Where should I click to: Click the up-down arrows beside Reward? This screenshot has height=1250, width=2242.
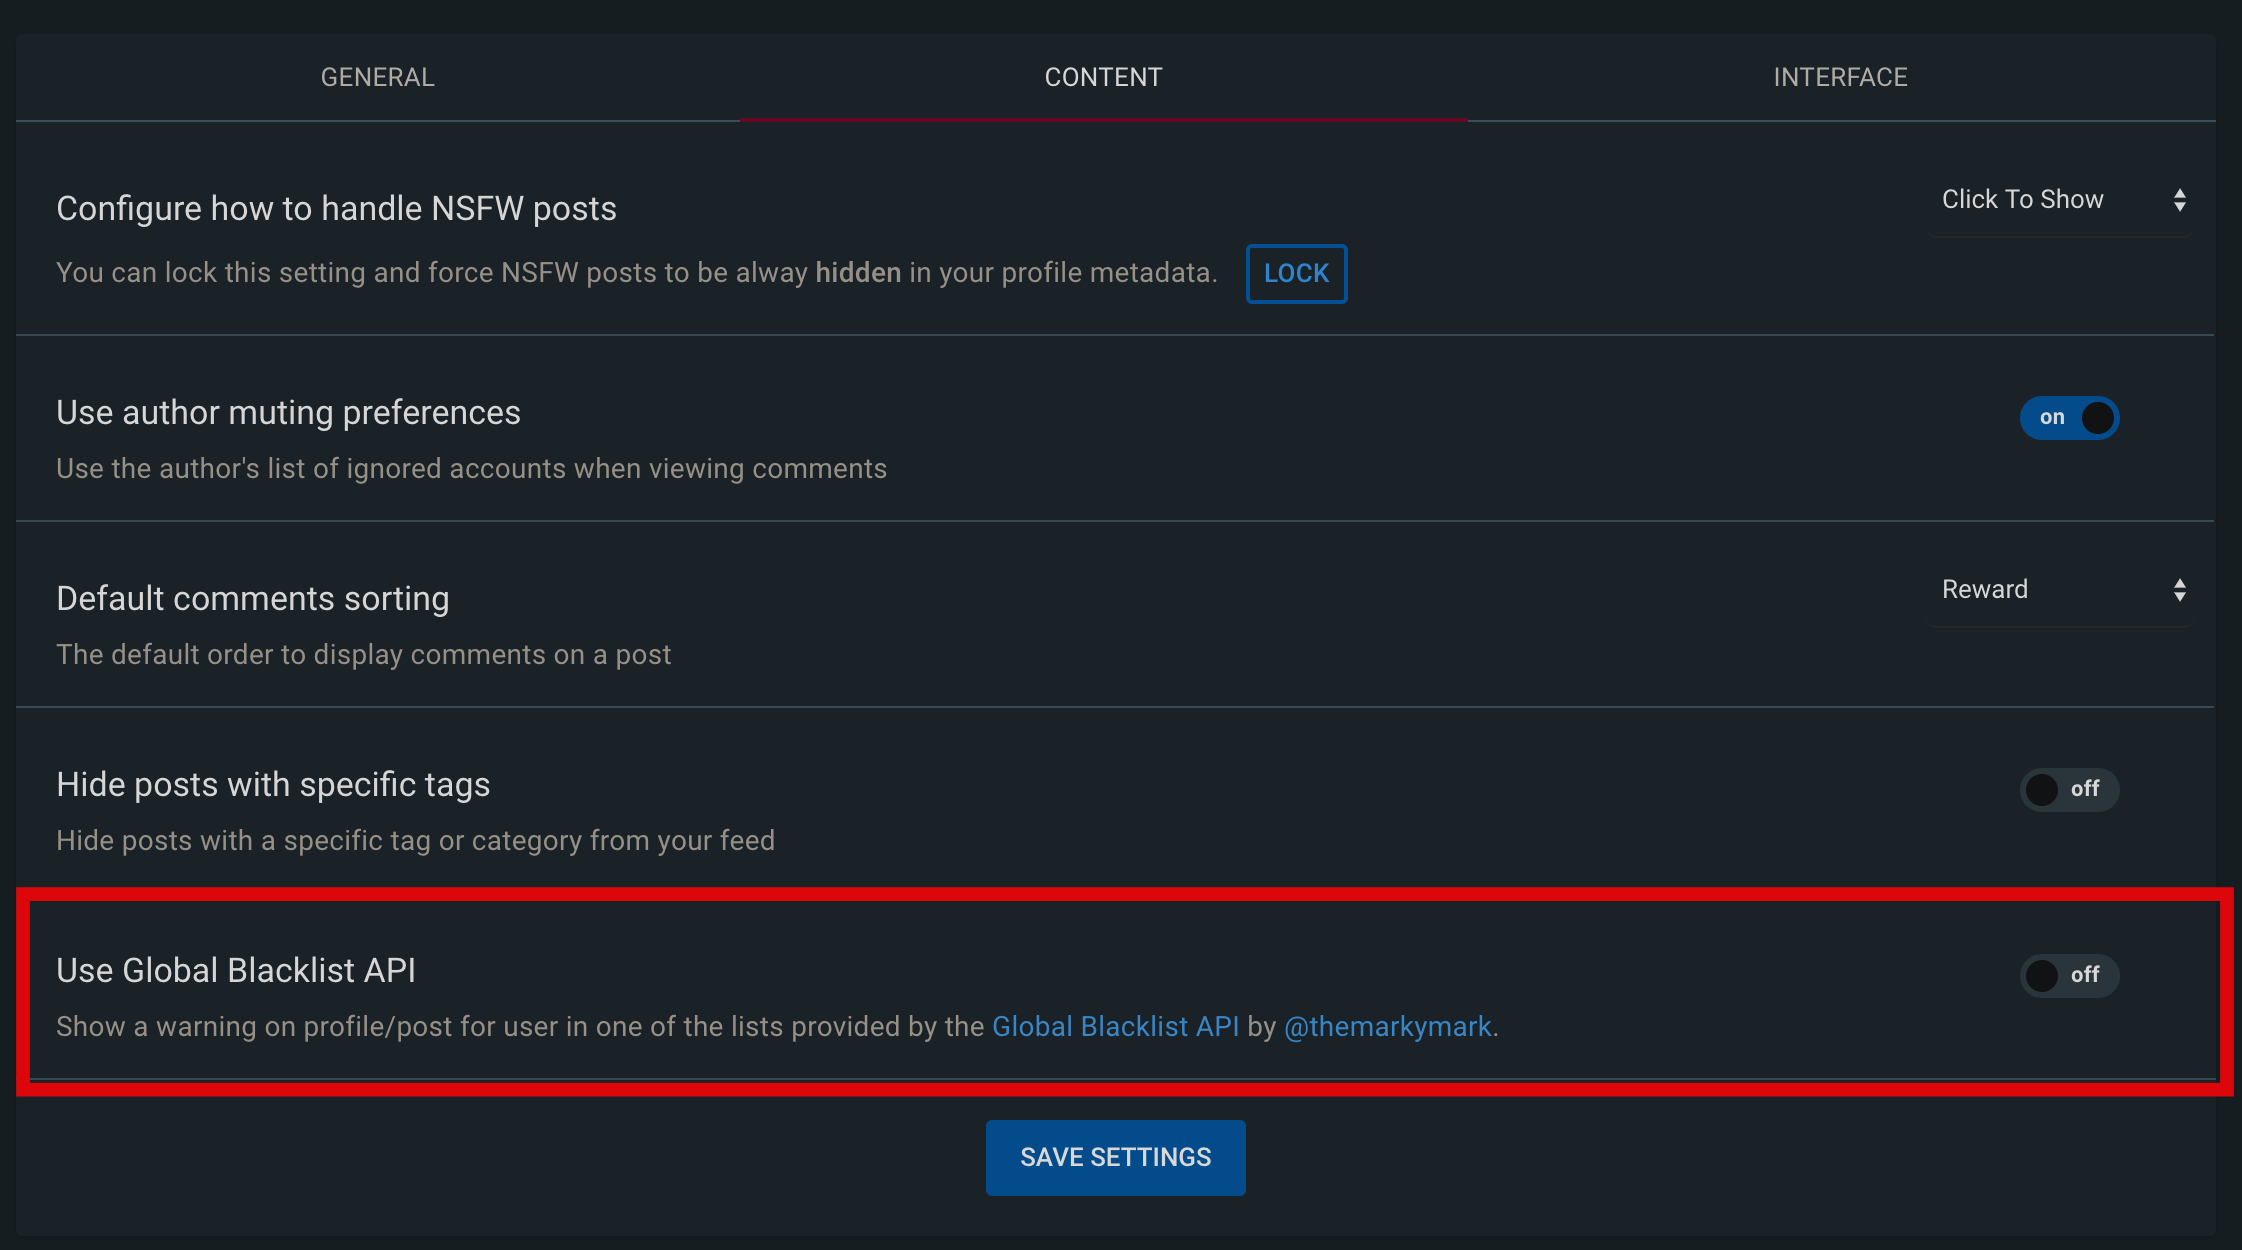2180,590
